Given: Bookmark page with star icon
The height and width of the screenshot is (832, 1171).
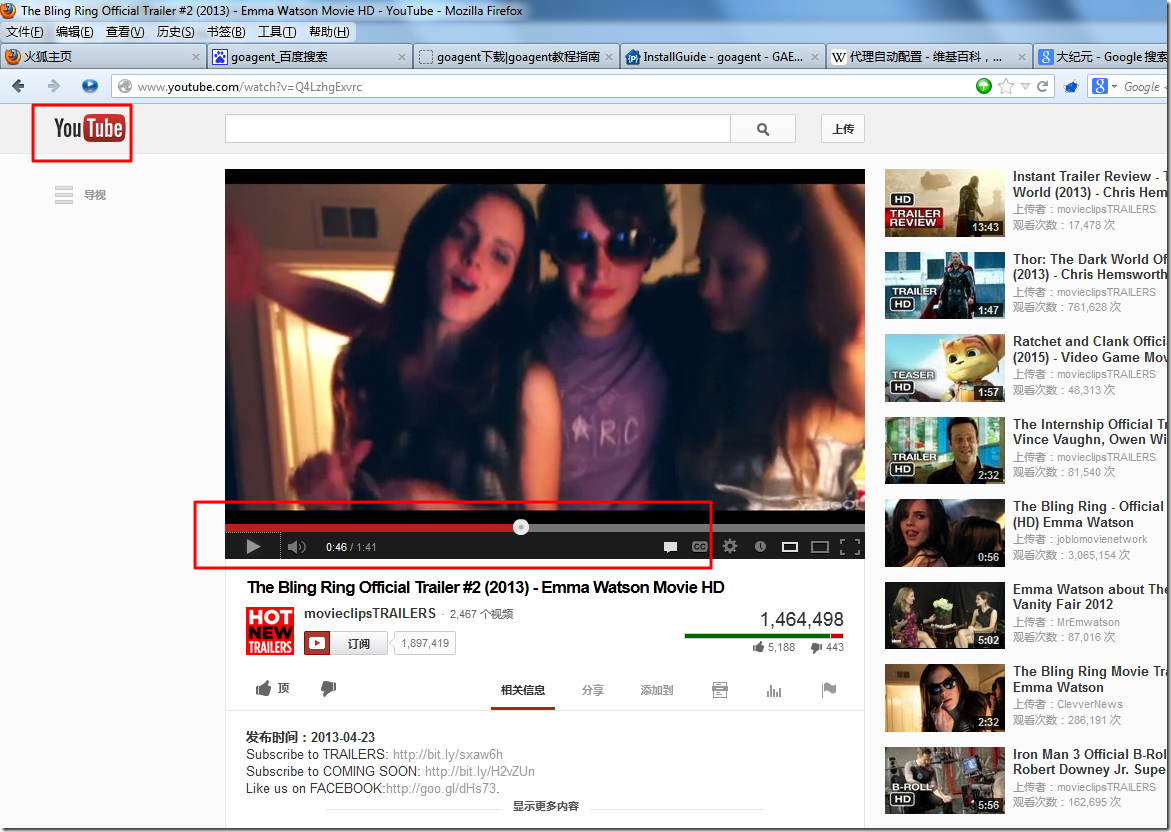Looking at the screenshot, I should tap(1006, 86).
